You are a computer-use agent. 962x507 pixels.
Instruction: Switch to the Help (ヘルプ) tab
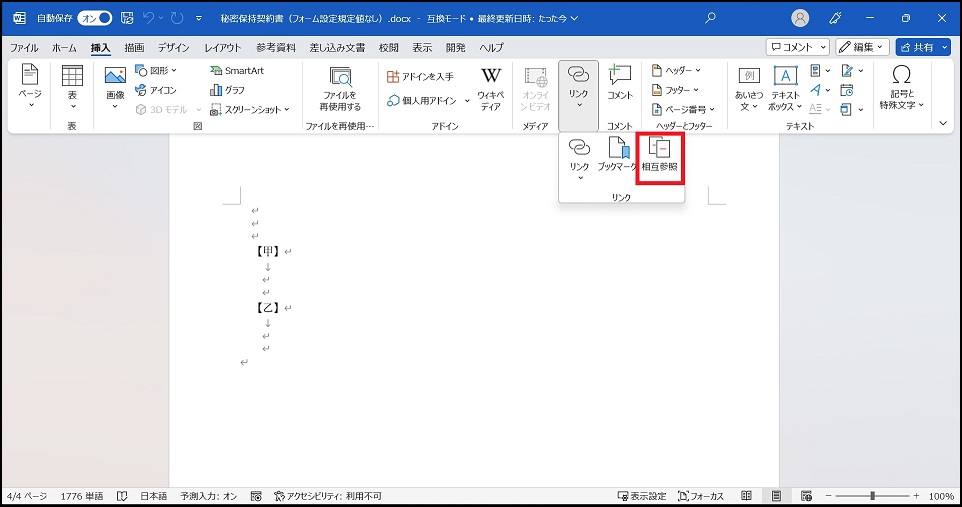pyautogui.click(x=491, y=47)
